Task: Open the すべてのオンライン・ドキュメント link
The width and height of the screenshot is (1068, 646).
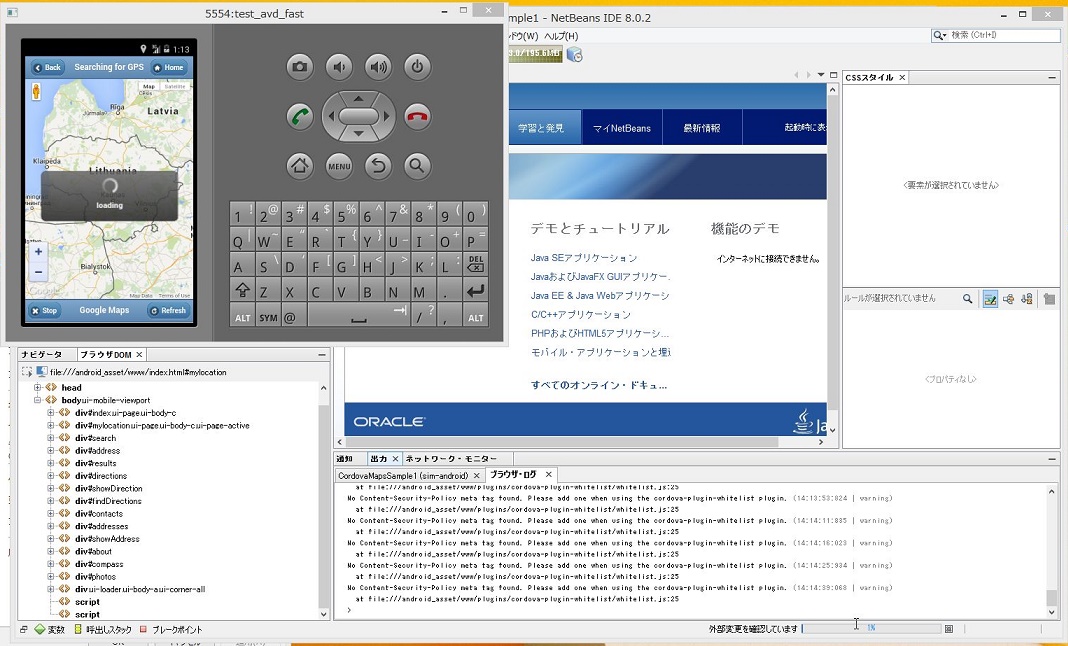Action: pos(599,385)
